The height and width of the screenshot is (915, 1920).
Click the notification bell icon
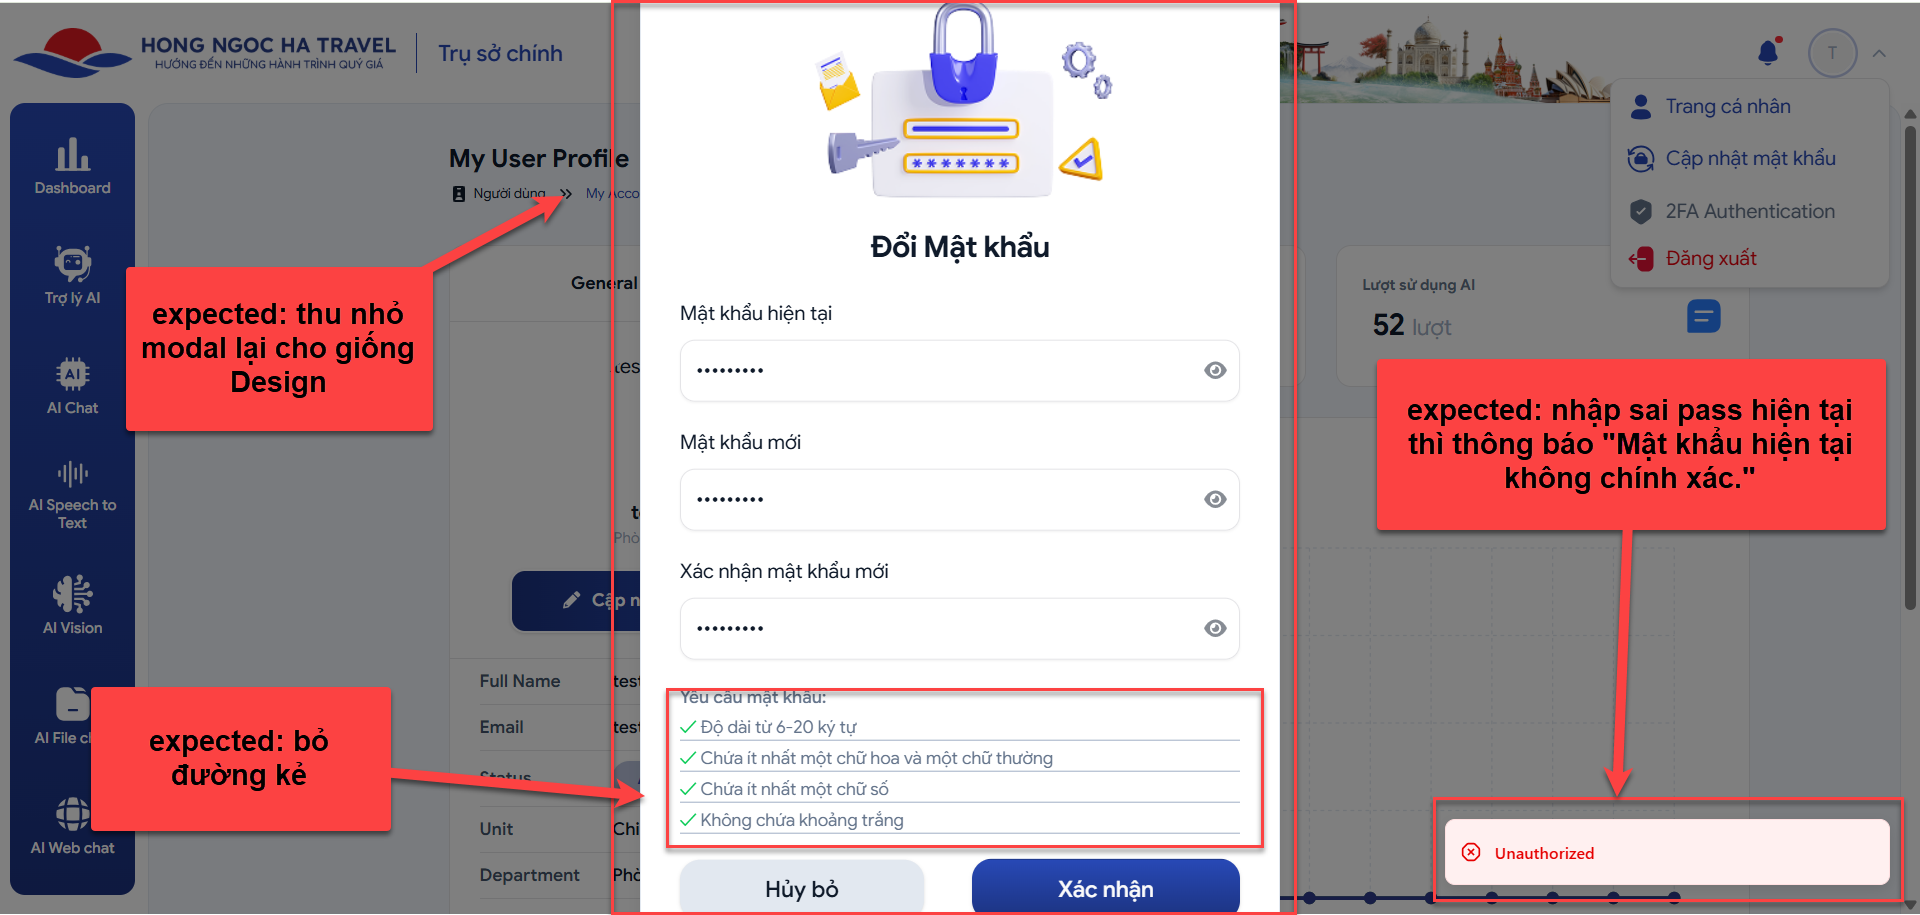1768,52
